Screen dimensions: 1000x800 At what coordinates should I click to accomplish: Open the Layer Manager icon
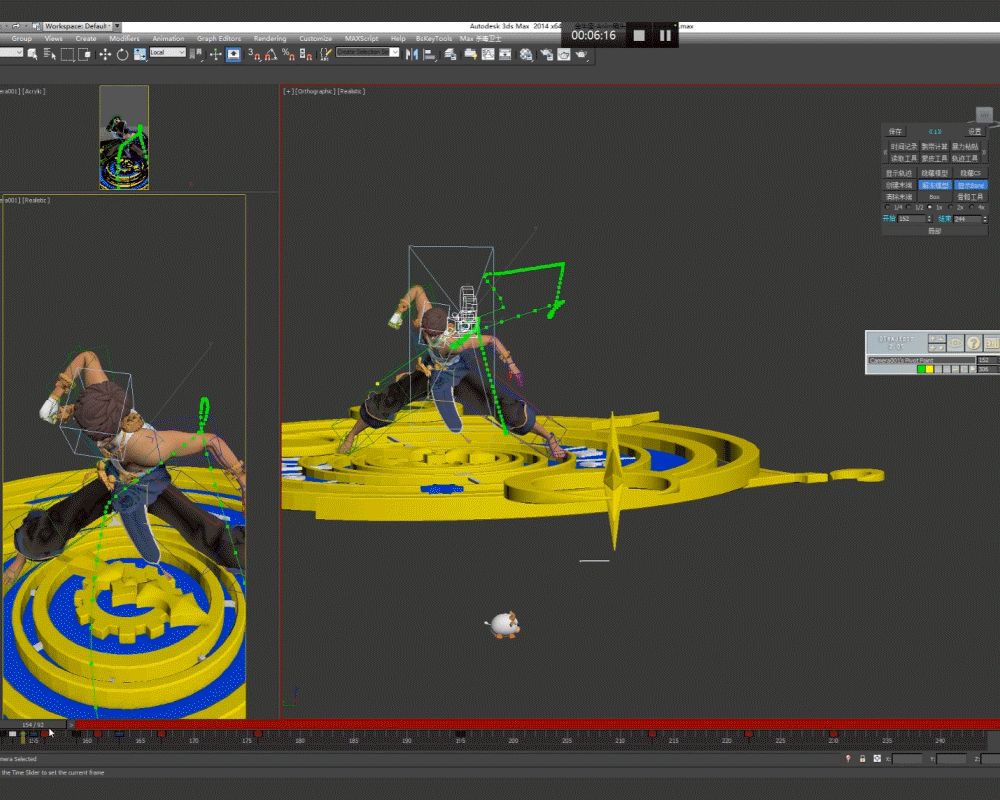coord(450,55)
